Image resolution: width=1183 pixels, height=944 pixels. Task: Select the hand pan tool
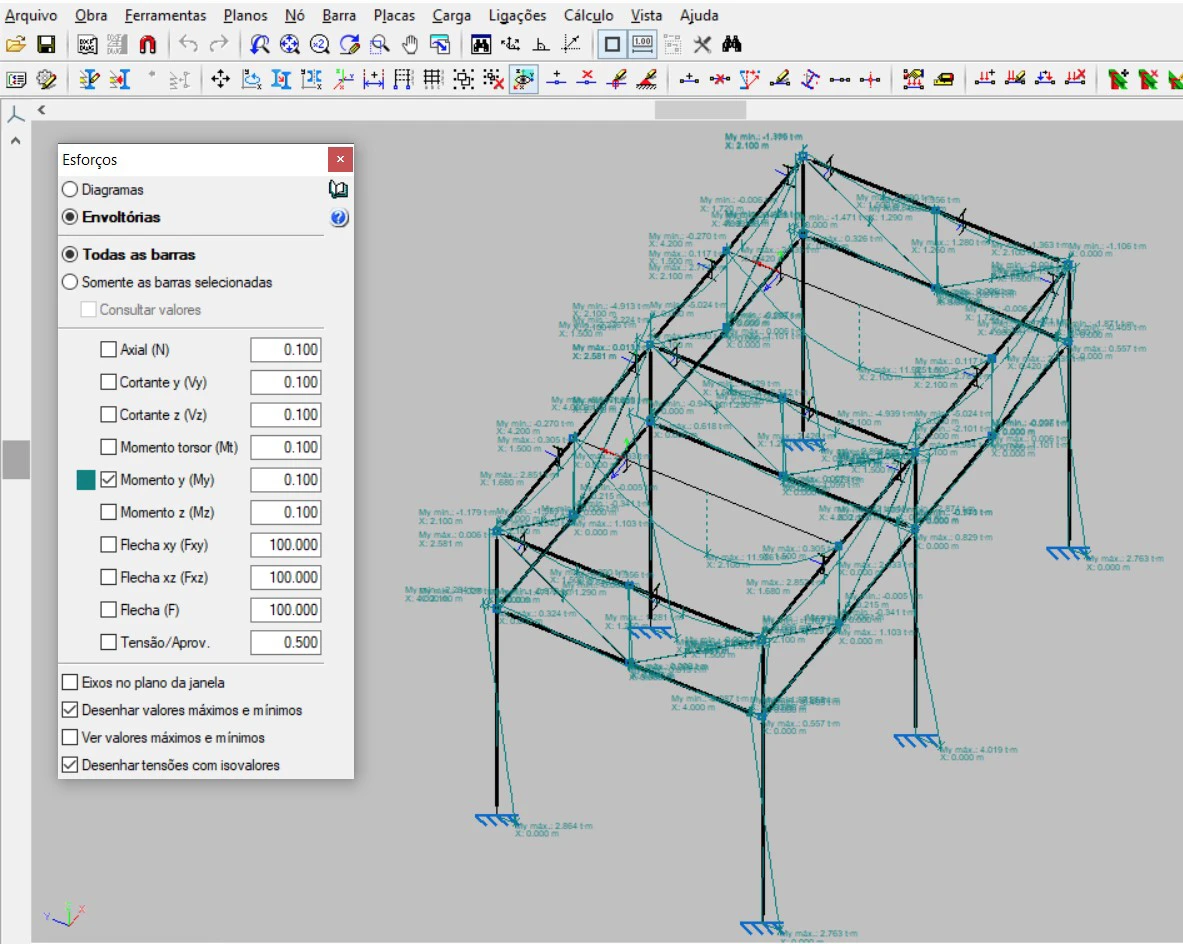pyautogui.click(x=410, y=44)
